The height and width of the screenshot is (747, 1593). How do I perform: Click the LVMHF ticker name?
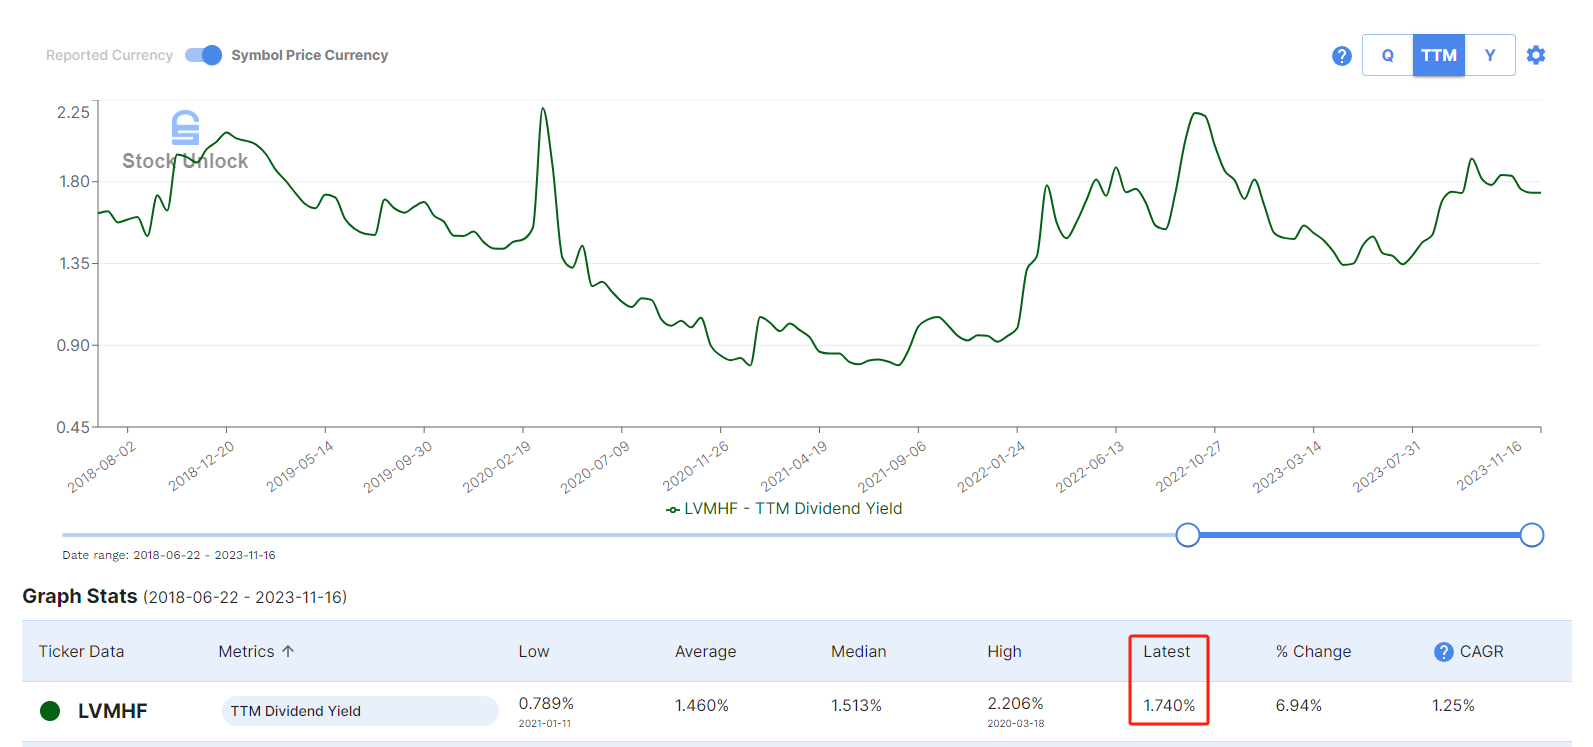tap(113, 711)
